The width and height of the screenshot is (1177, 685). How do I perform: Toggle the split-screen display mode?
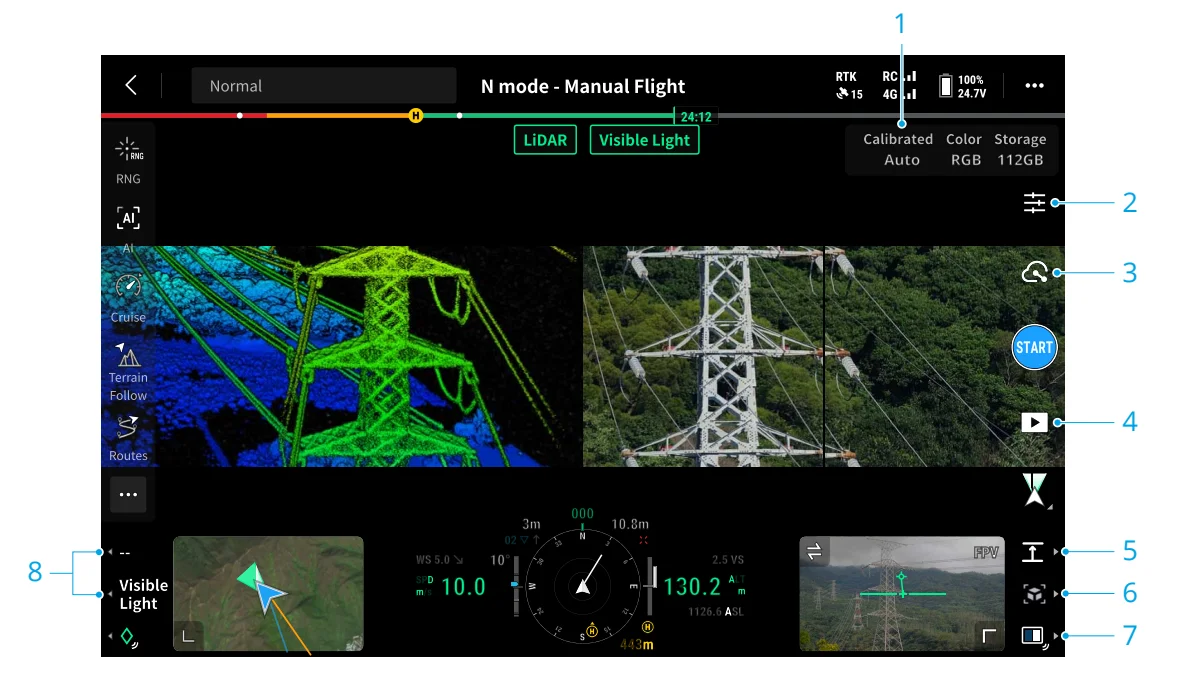pyautogui.click(x=1033, y=635)
